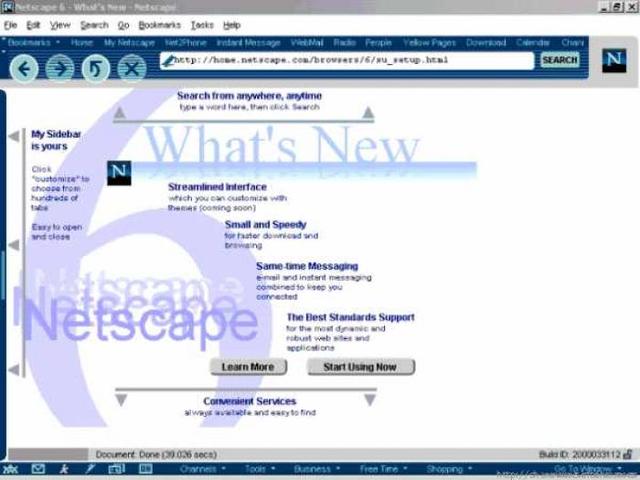
Task: Open the Help menu
Action: click(x=232, y=25)
